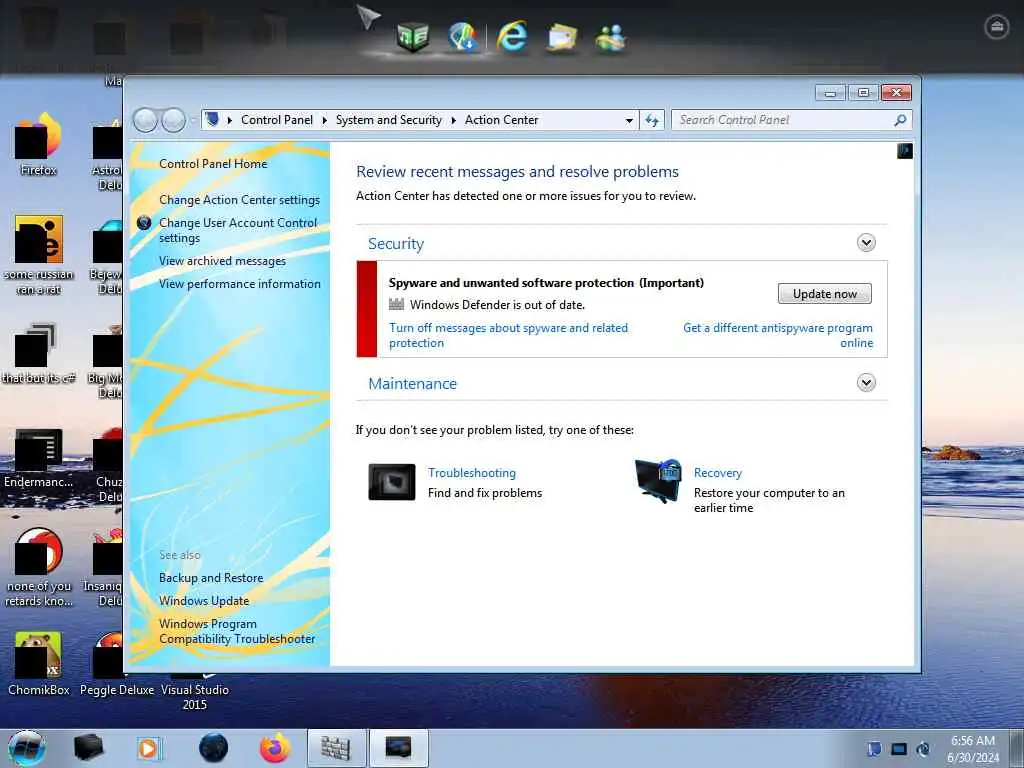The height and width of the screenshot is (768, 1024).
Task: Open Windows Program Compatibility Troubleshooter link
Action: click(x=237, y=632)
